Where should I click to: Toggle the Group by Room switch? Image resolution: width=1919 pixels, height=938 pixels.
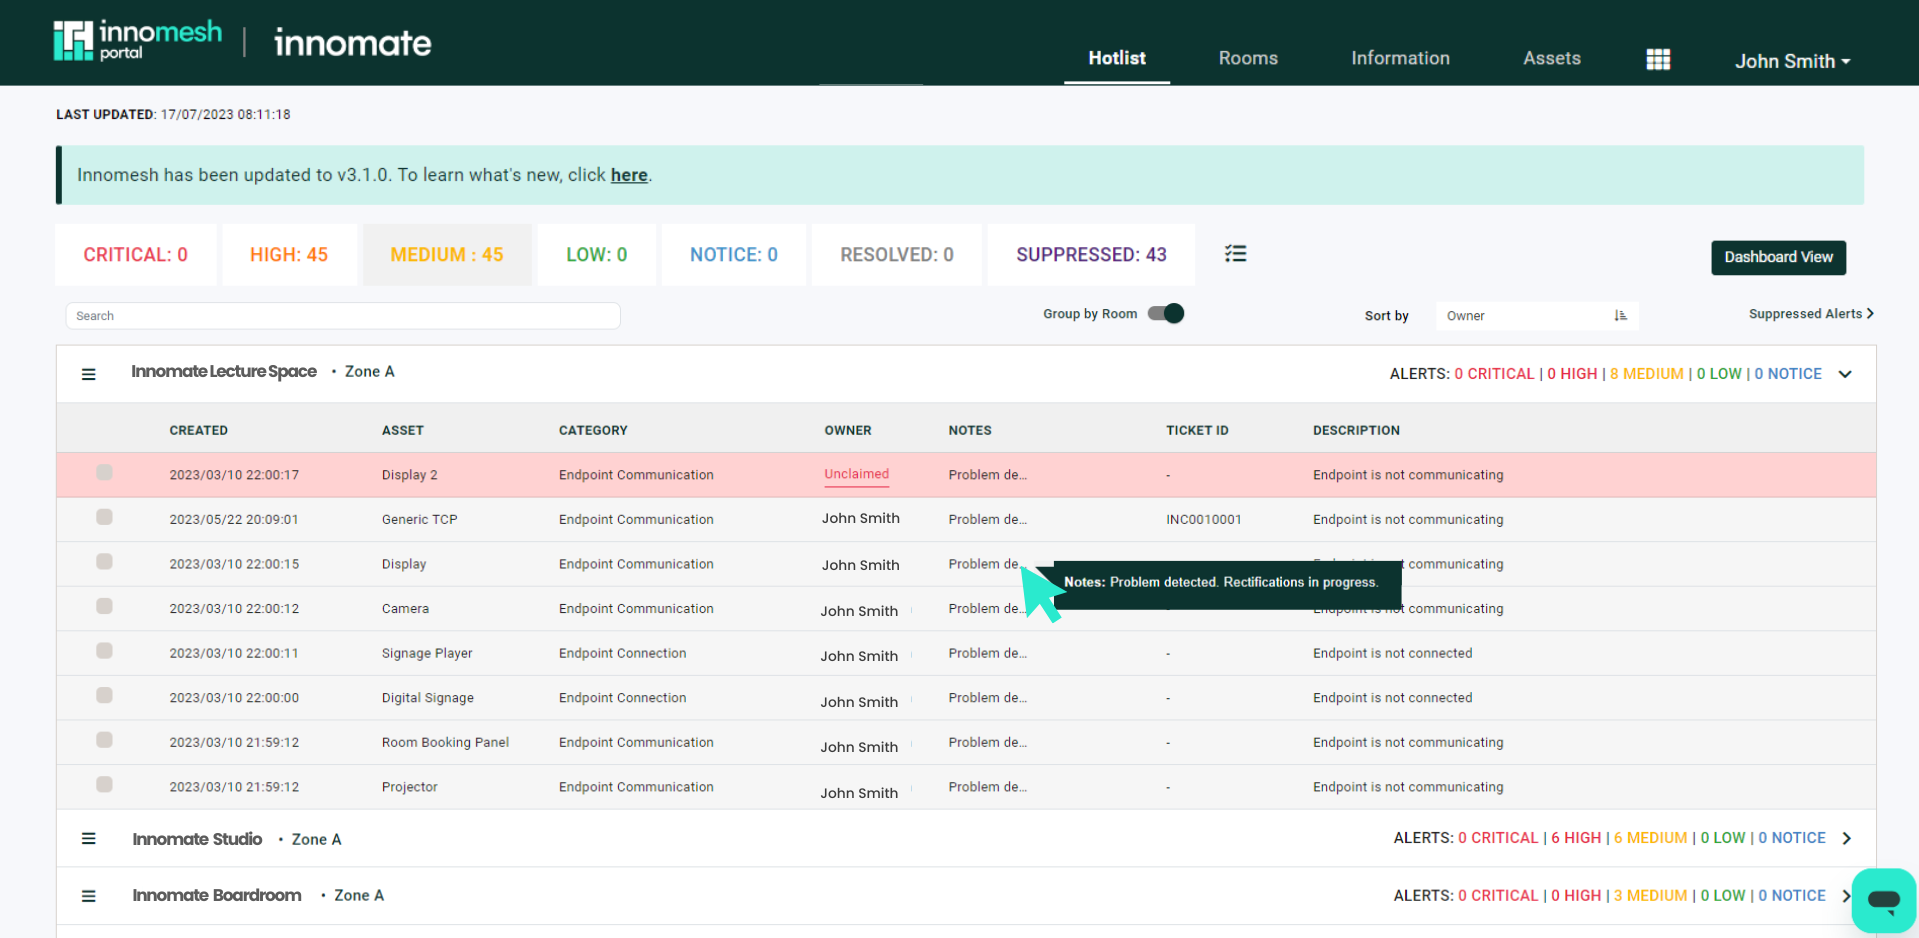(1165, 313)
